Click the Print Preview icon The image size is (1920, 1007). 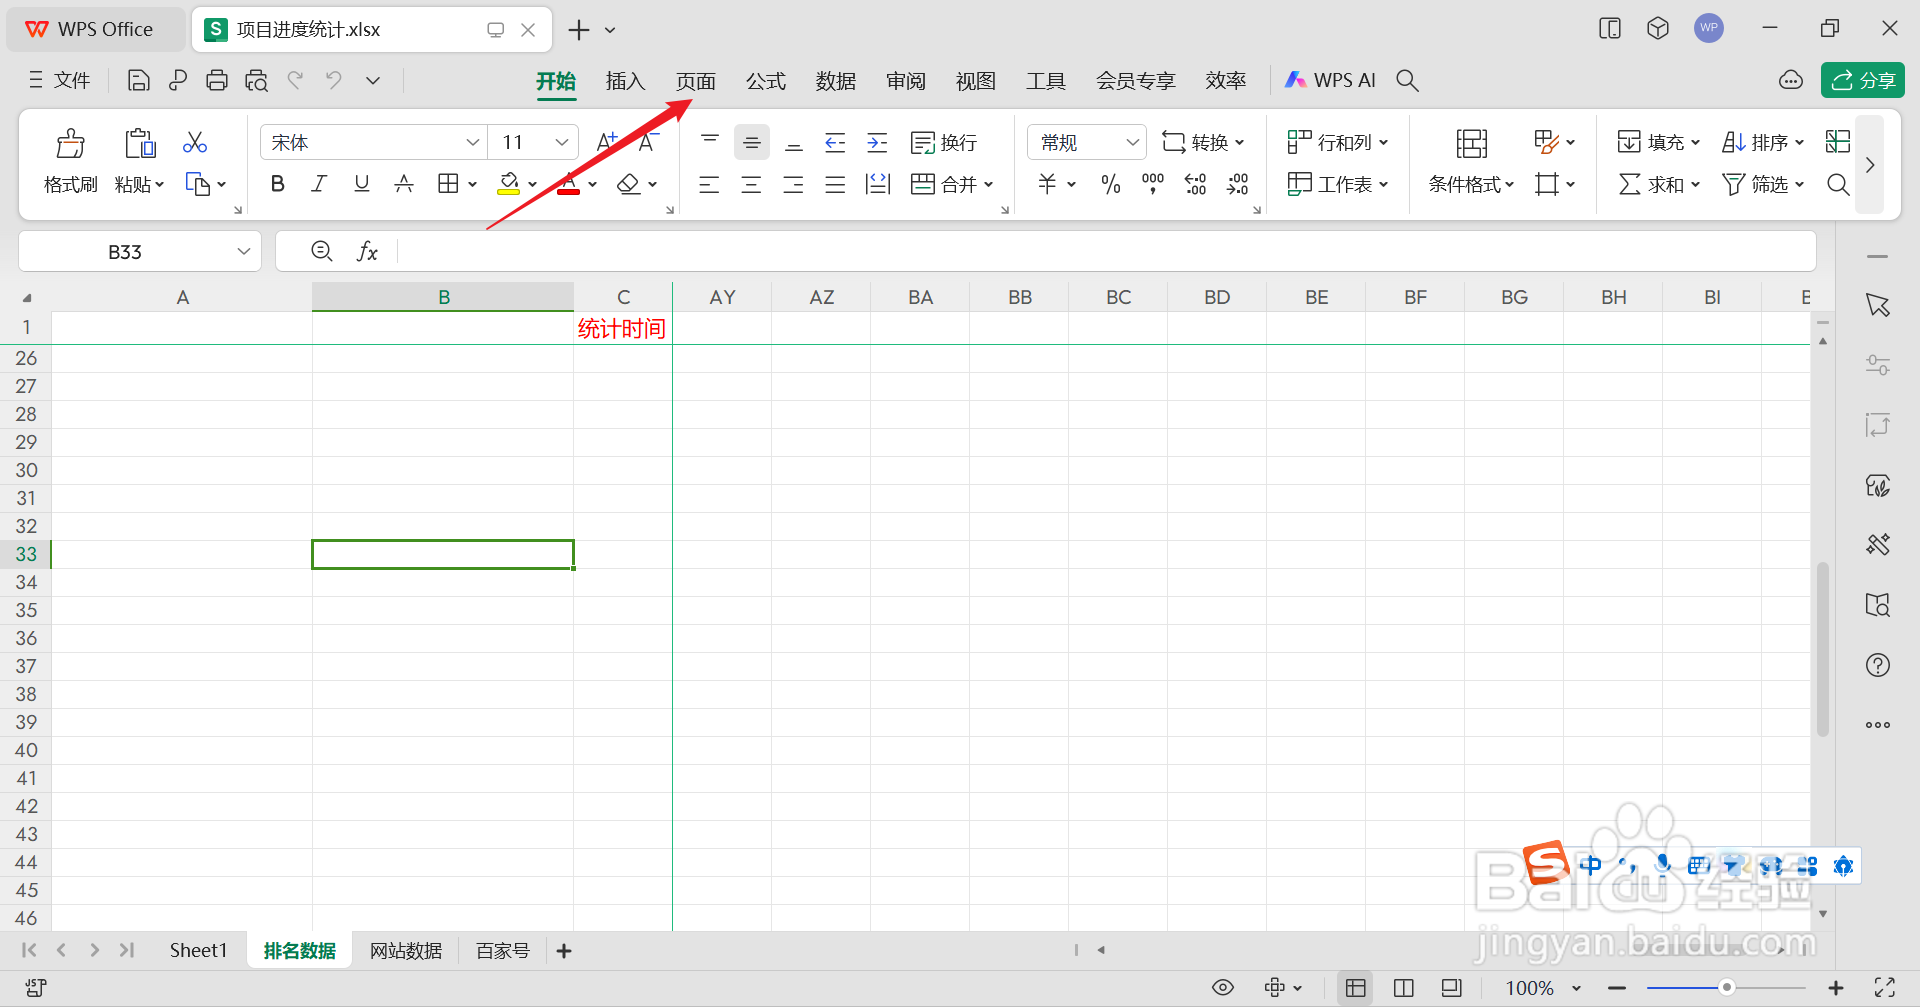pos(257,81)
